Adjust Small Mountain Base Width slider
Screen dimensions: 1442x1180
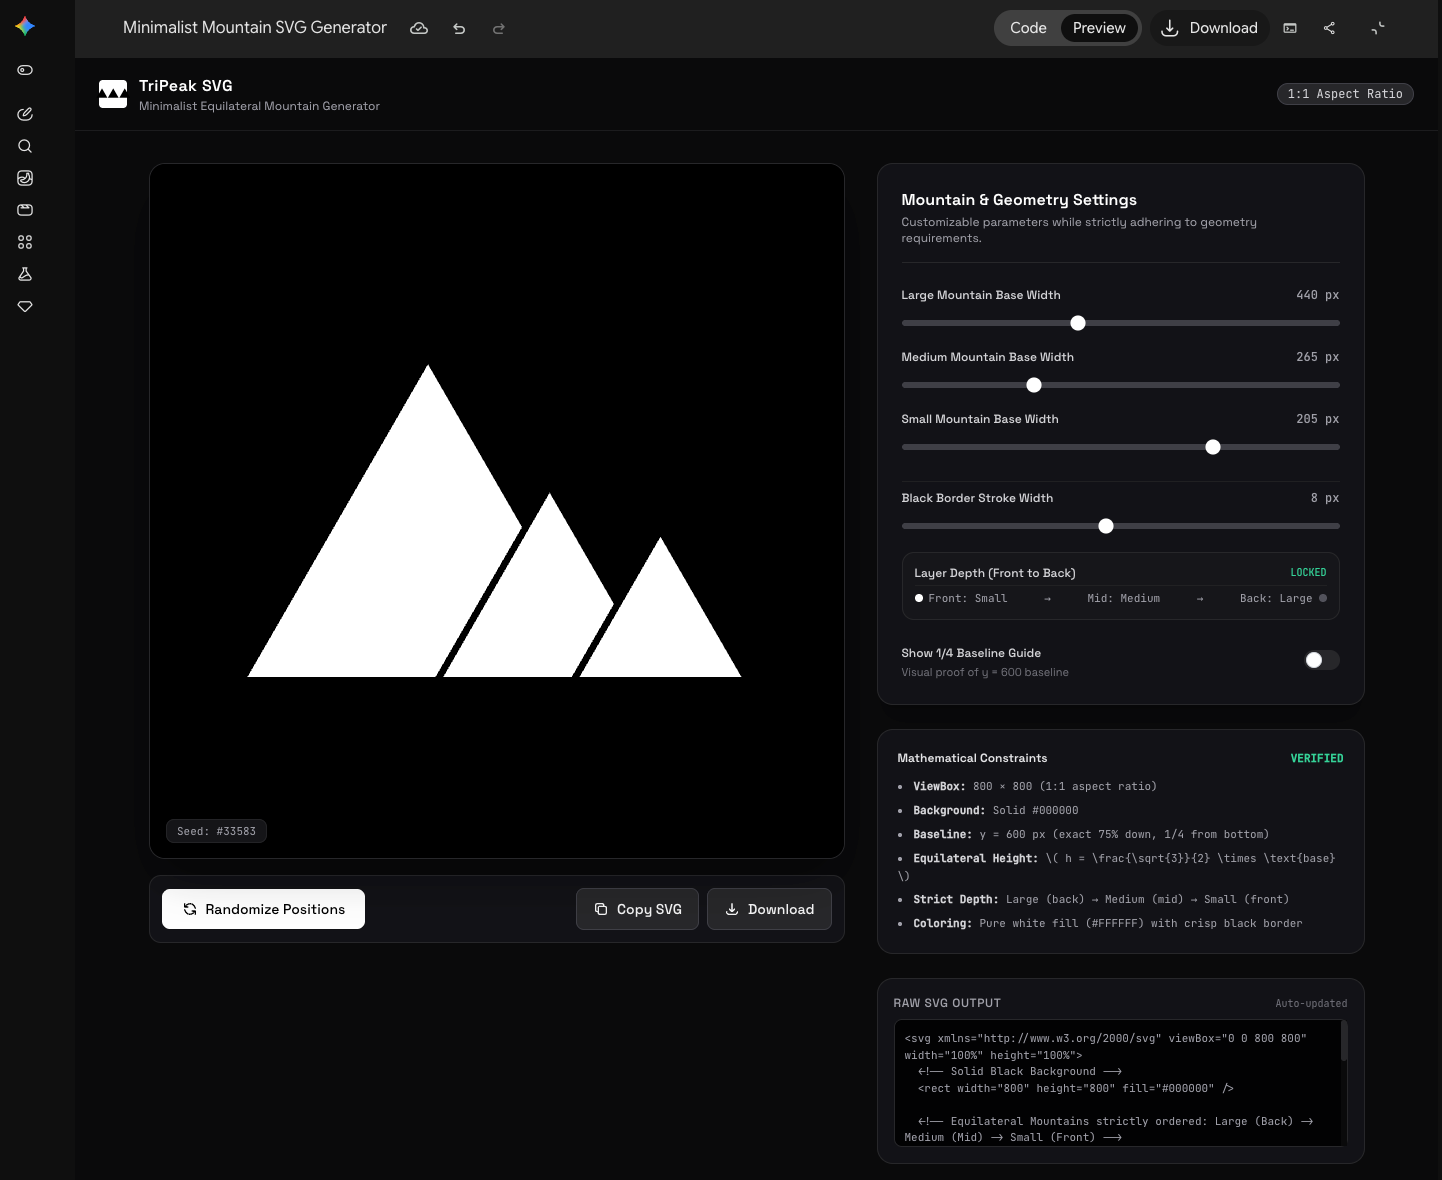[x=1120, y=447]
